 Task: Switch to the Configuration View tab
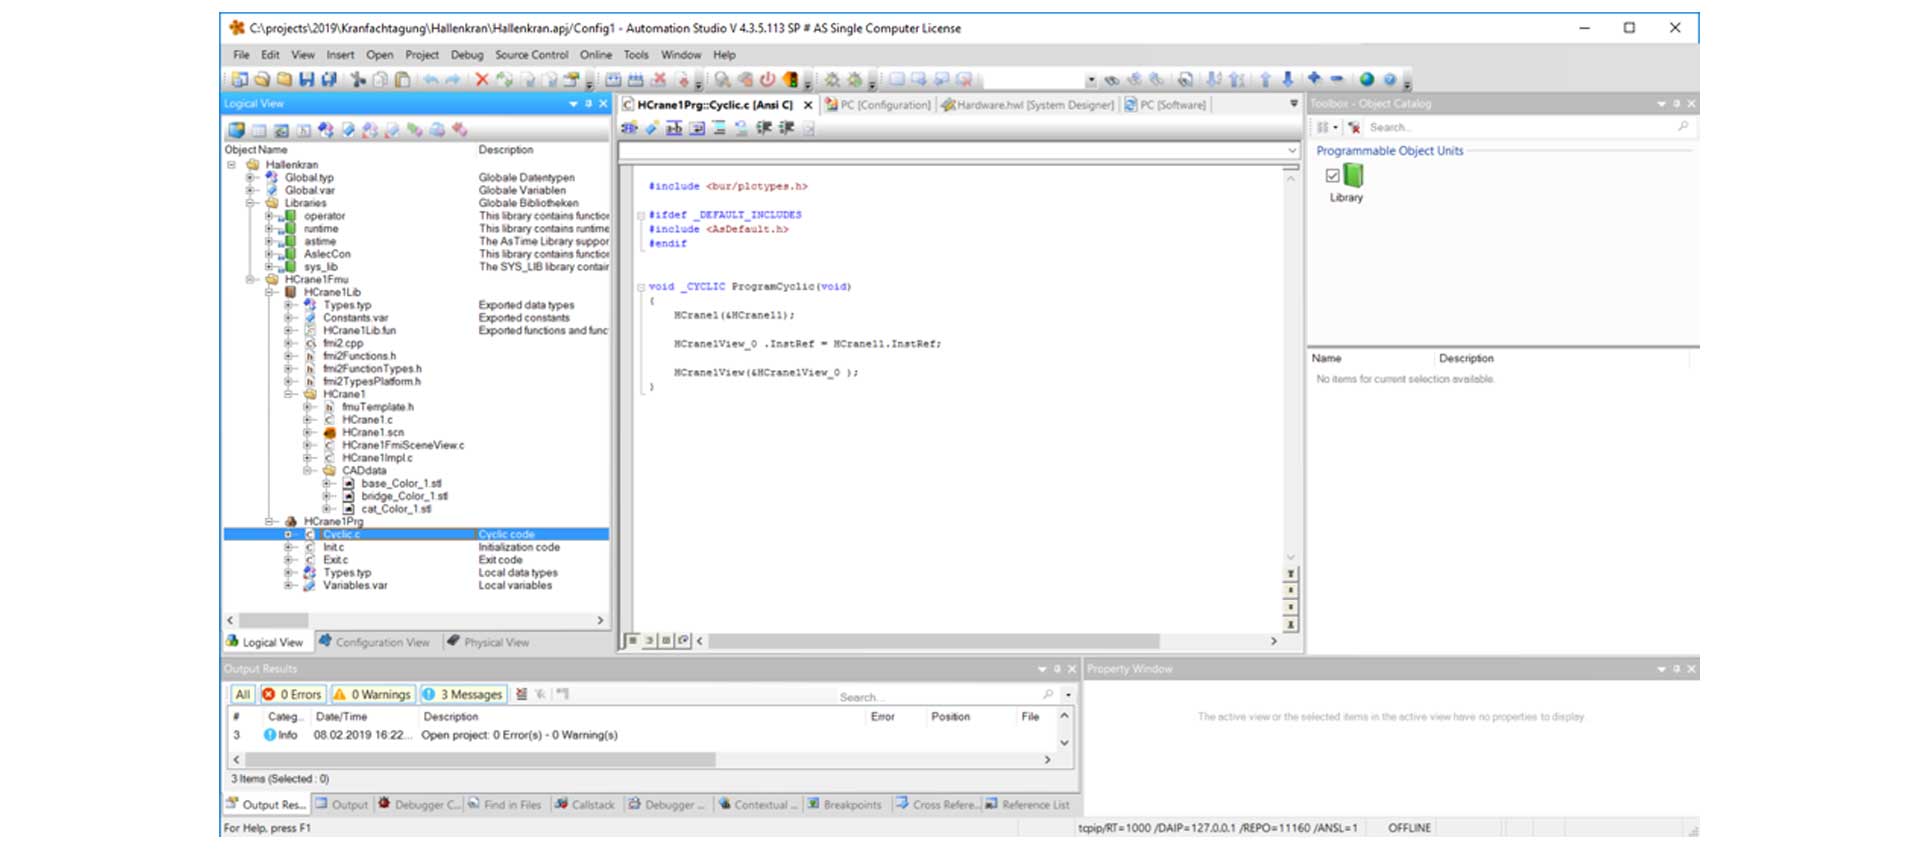point(374,642)
